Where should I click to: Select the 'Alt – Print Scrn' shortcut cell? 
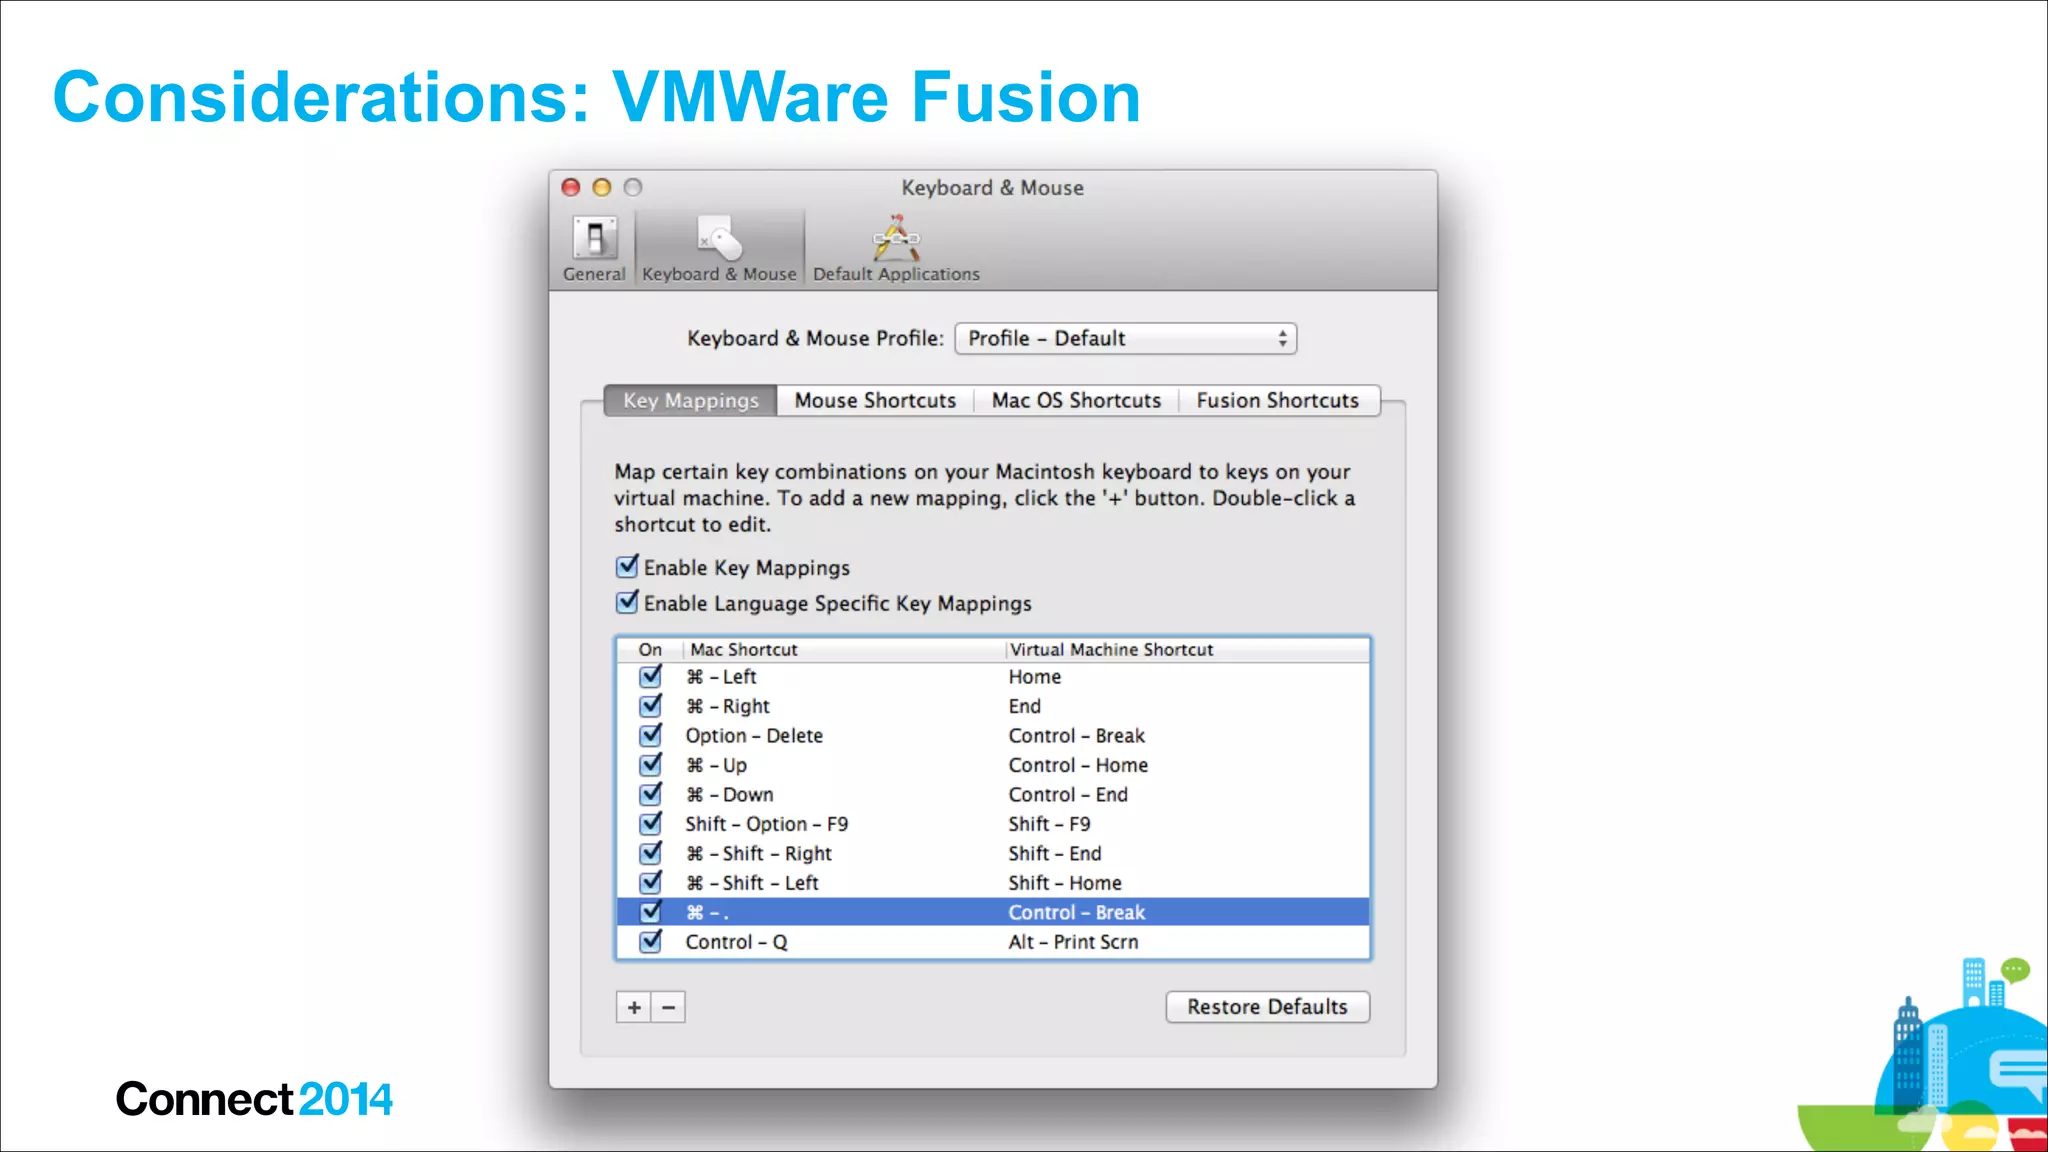tap(1073, 942)
